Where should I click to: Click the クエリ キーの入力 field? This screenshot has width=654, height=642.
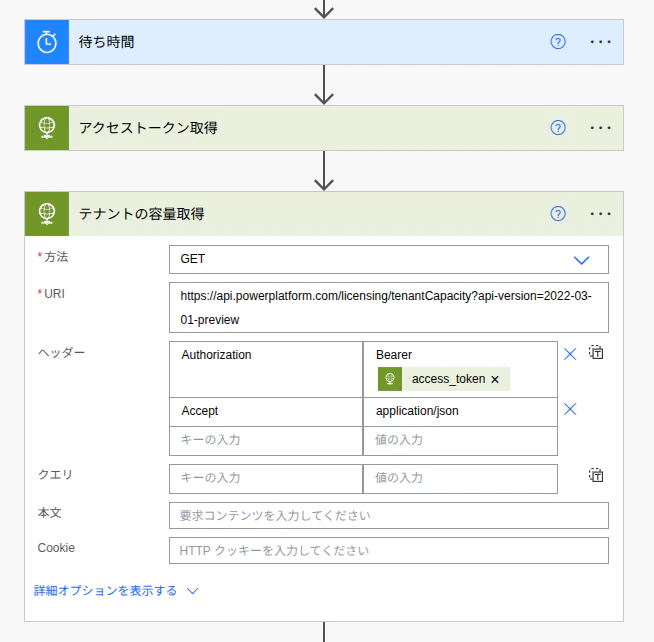[266, 478]
